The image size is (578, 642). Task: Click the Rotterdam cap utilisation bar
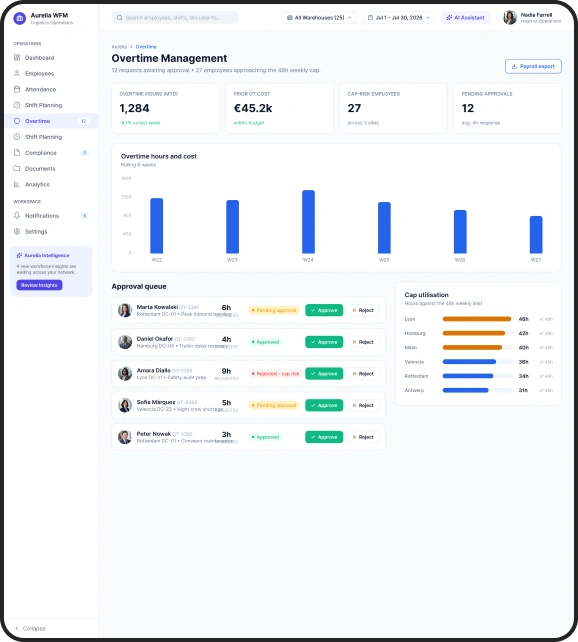[x=478, y=376]
